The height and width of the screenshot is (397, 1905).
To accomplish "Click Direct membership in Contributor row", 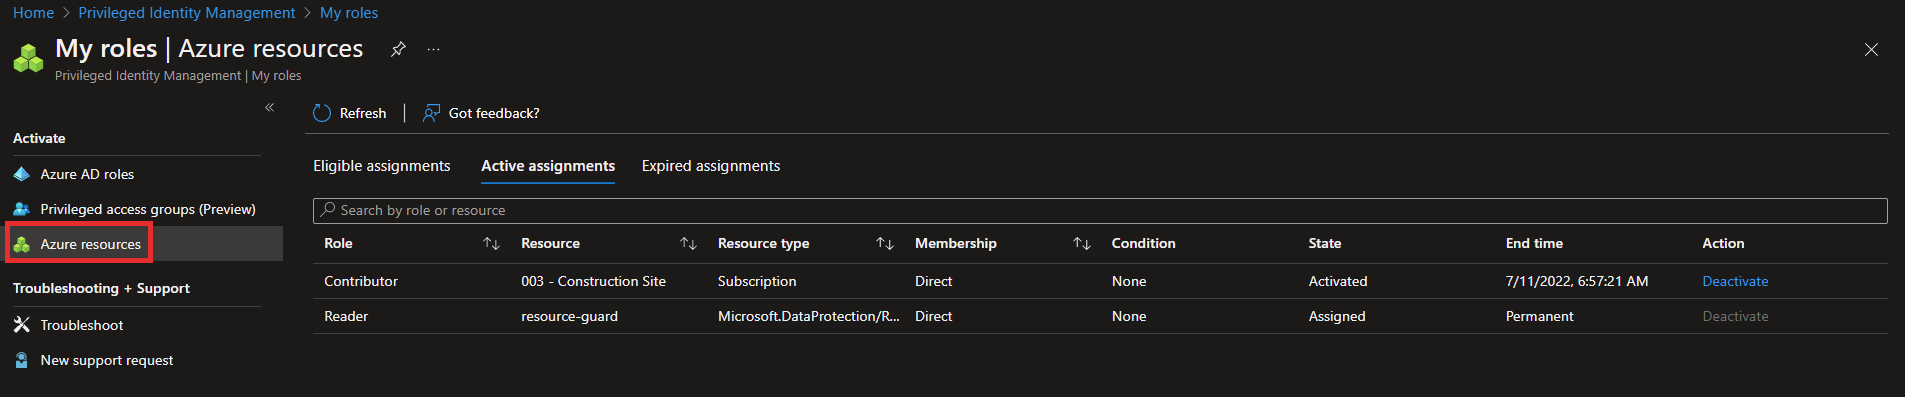I will click(x=933, y=281).
